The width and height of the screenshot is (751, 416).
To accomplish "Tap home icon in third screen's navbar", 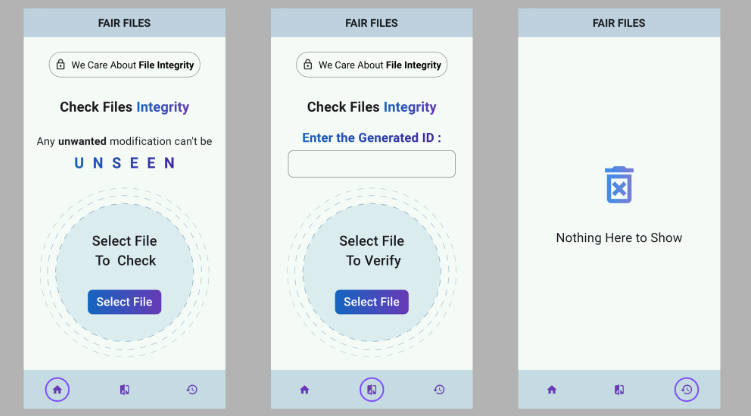I will (x=552, y=390).
